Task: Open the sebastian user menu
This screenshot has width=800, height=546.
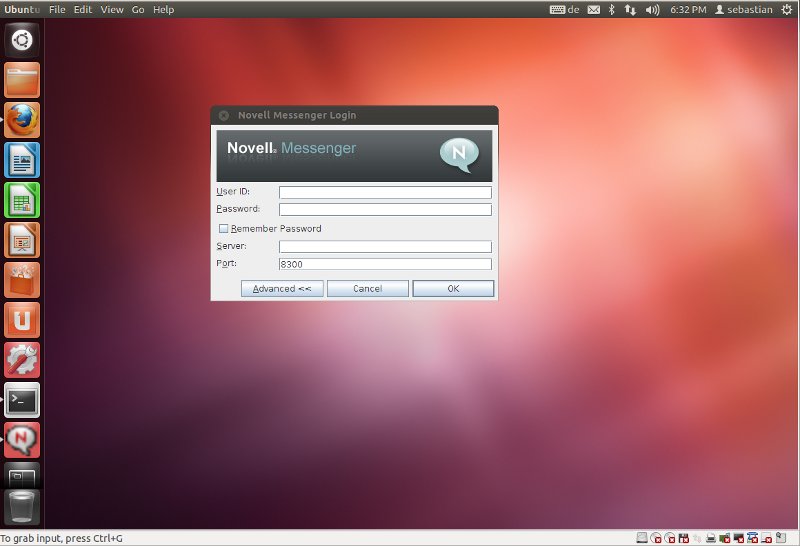Action: 744,10
